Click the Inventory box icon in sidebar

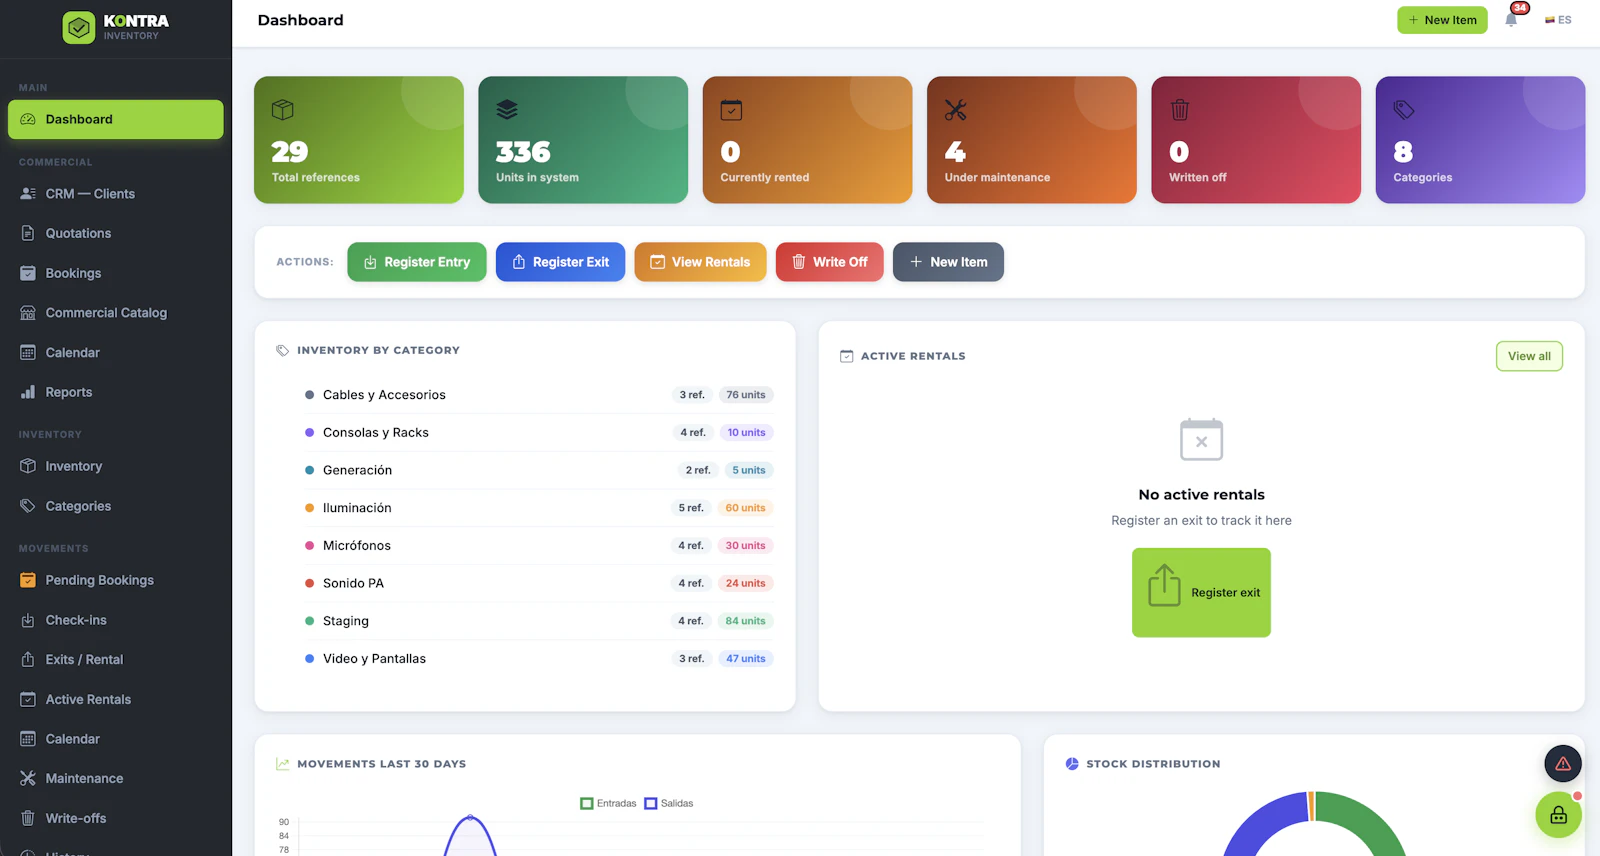click(28, 466)
